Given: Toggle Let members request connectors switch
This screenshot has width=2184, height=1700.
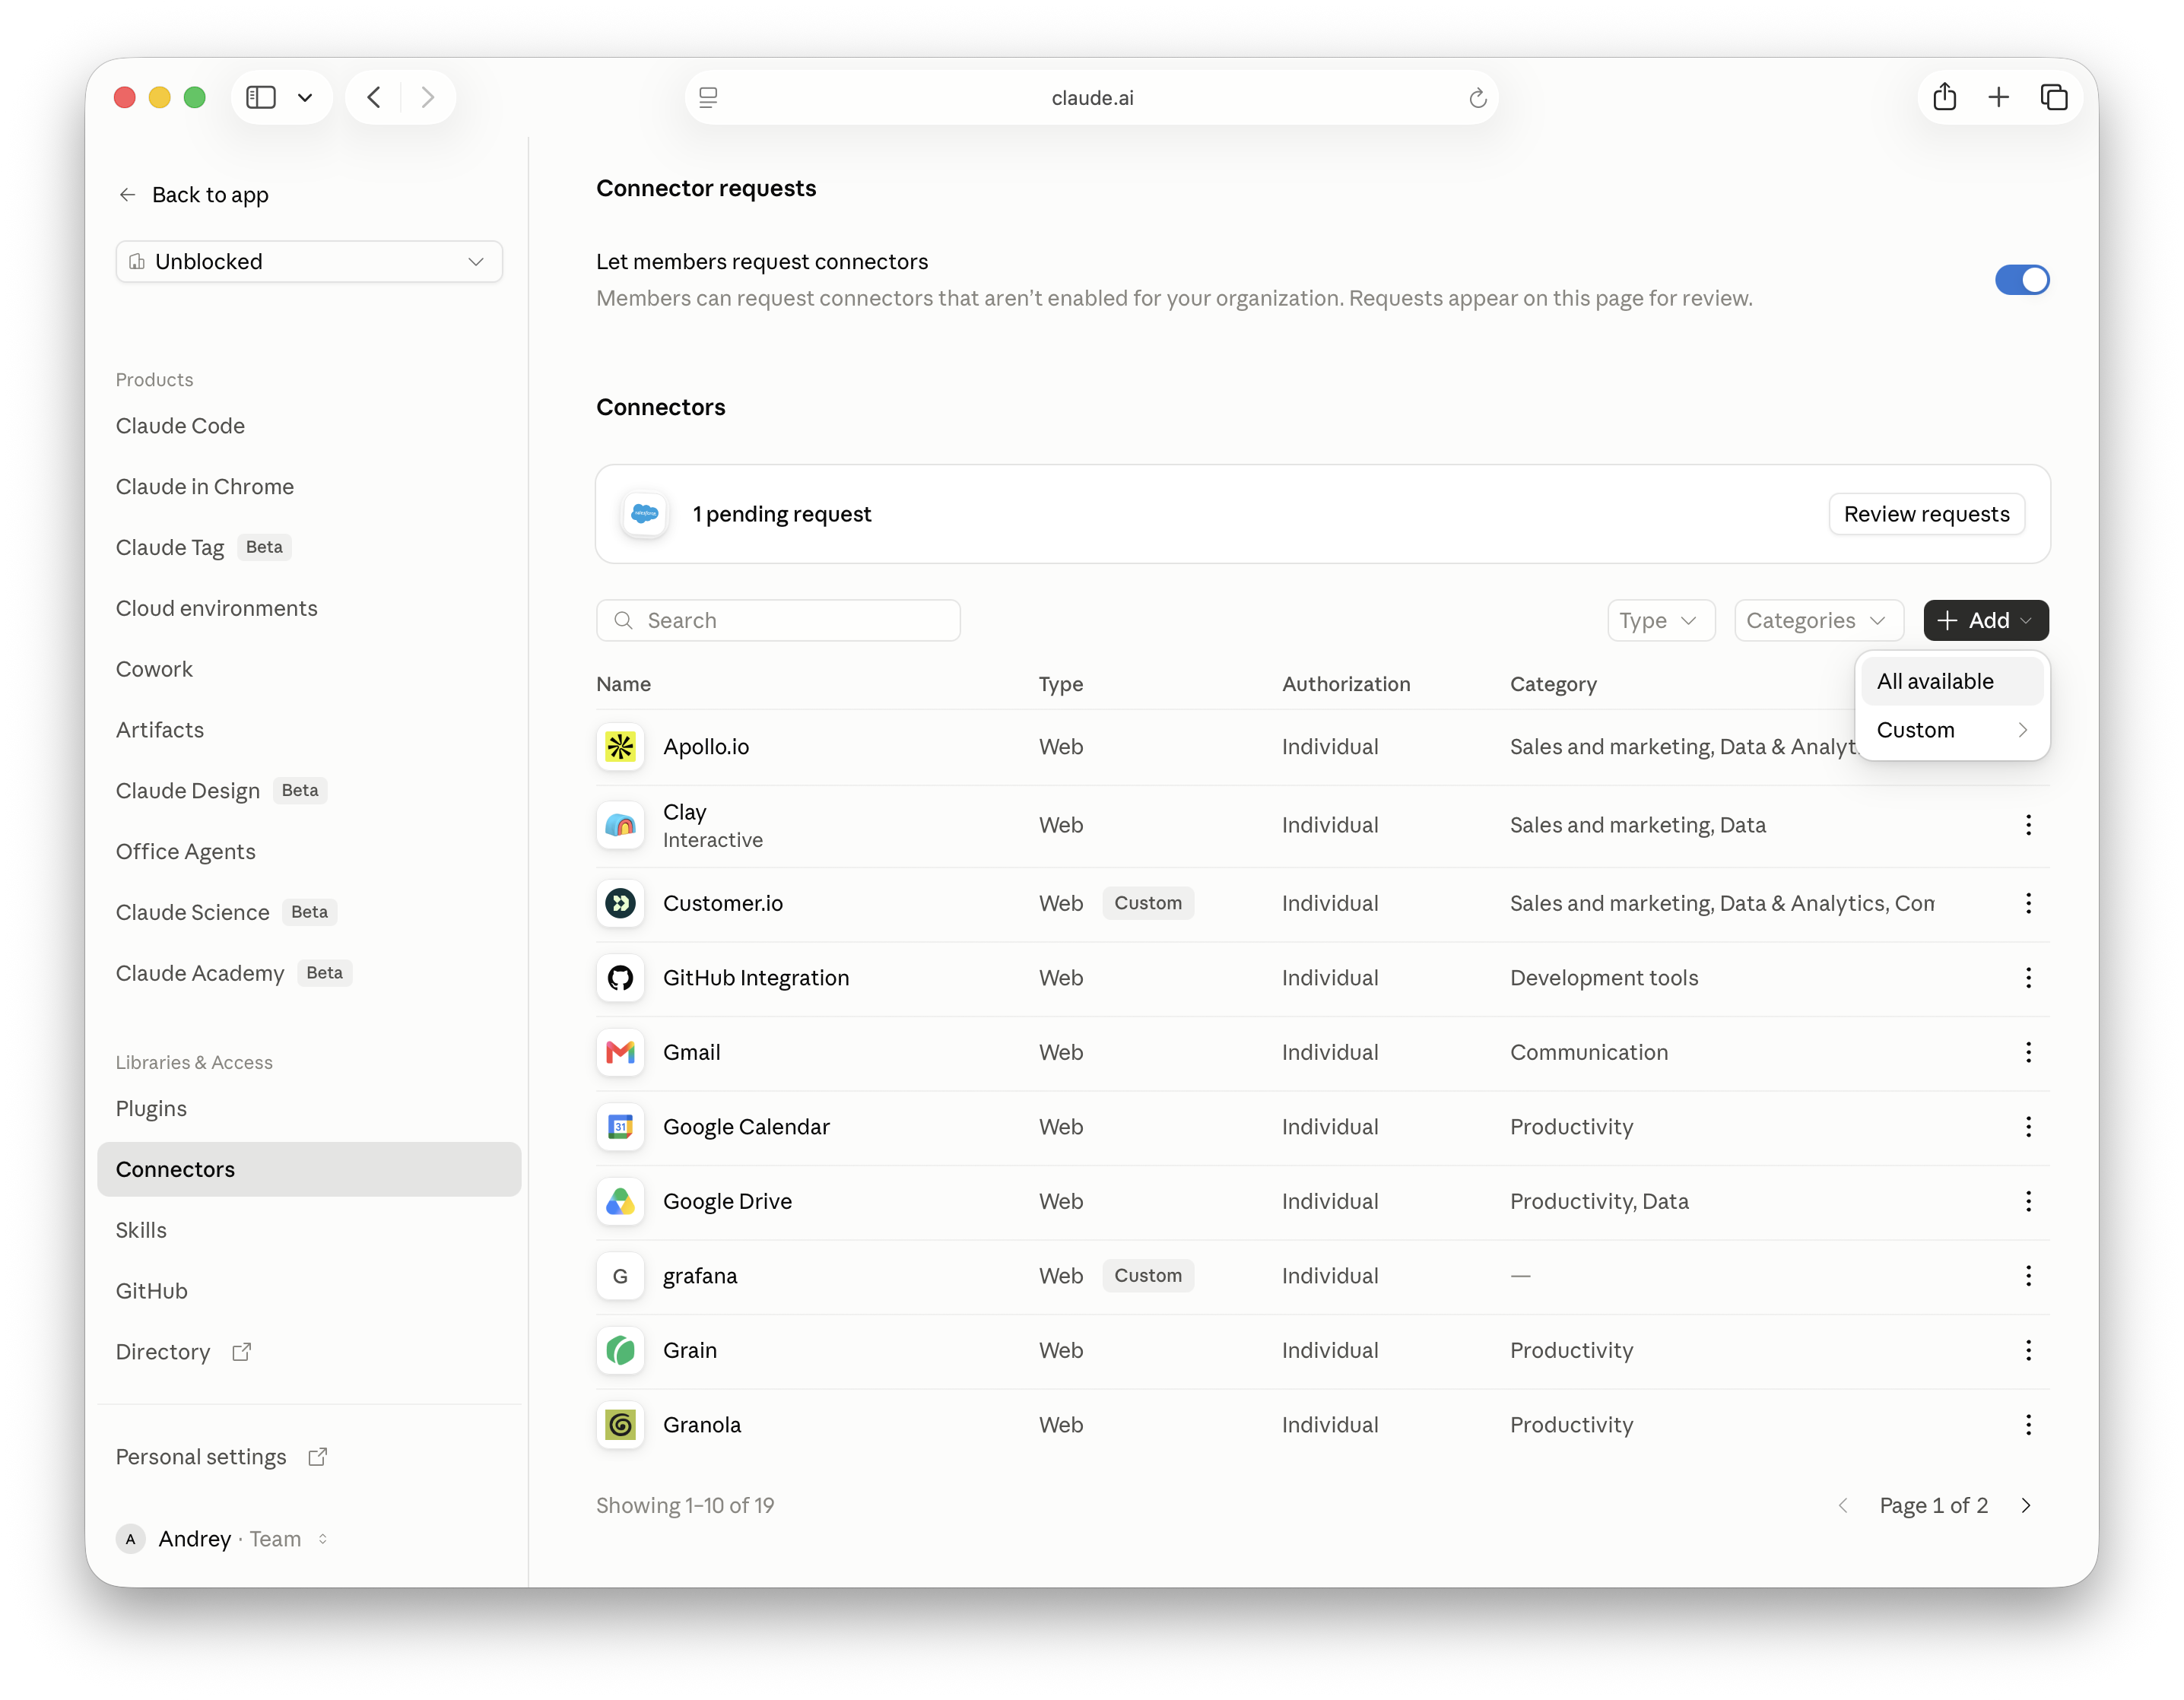Looking at the screenshot, I should tap(2021, 280).
